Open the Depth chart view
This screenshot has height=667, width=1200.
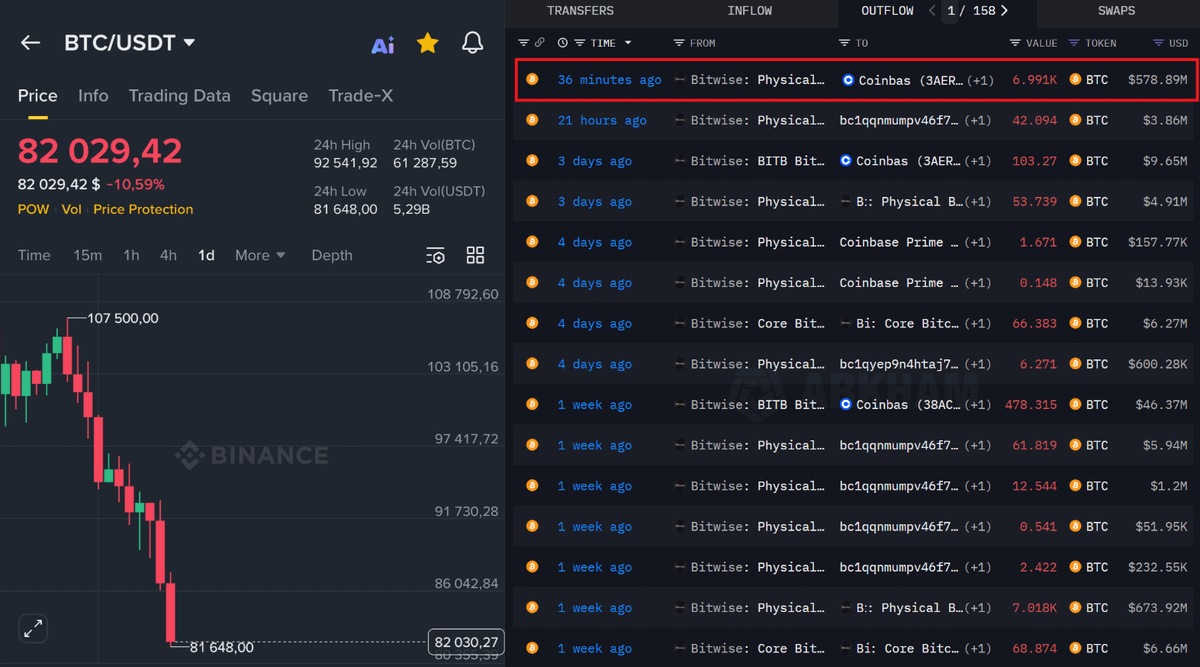point(332,256)
